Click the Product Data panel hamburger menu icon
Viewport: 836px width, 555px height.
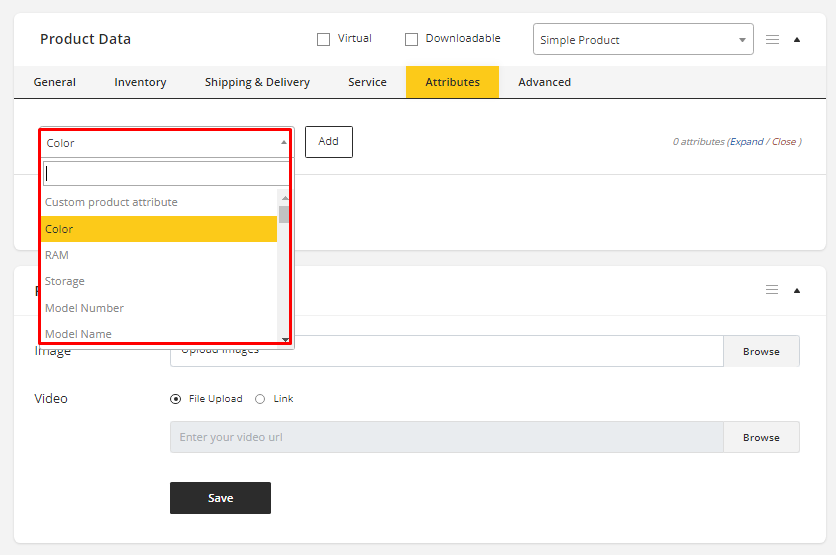click(x=772, y=40)
